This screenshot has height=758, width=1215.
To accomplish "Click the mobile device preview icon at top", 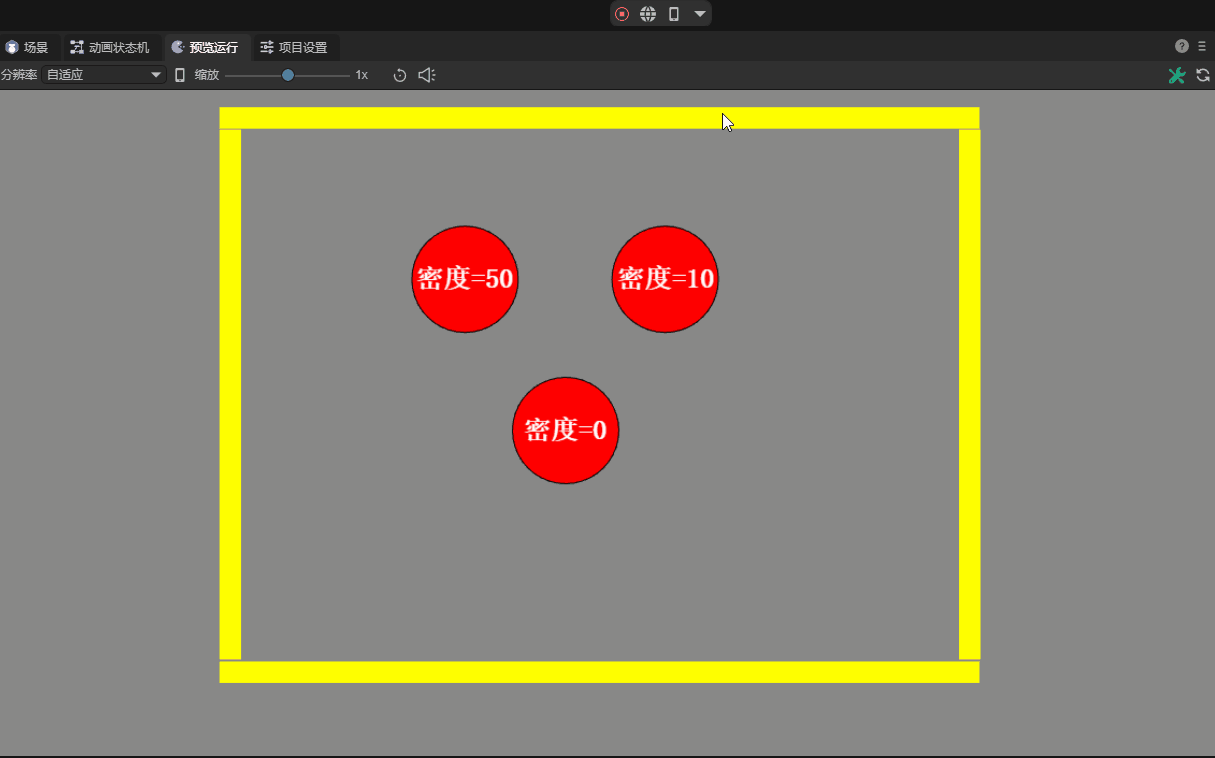I will [x=674, y=14].
